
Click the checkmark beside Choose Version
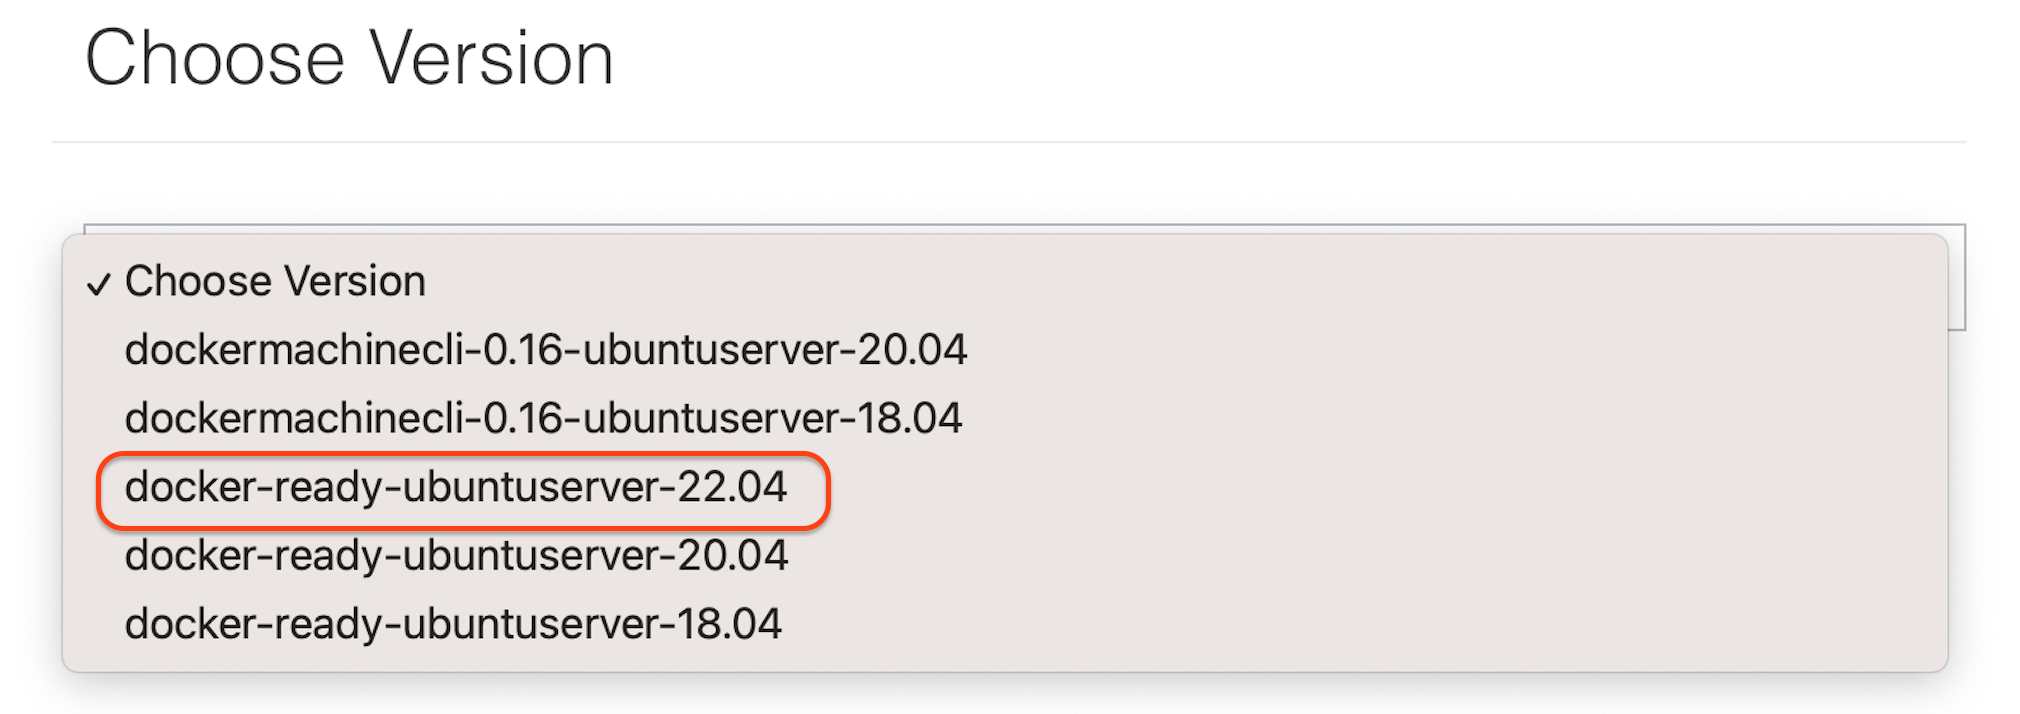click(x=98, y=285)
